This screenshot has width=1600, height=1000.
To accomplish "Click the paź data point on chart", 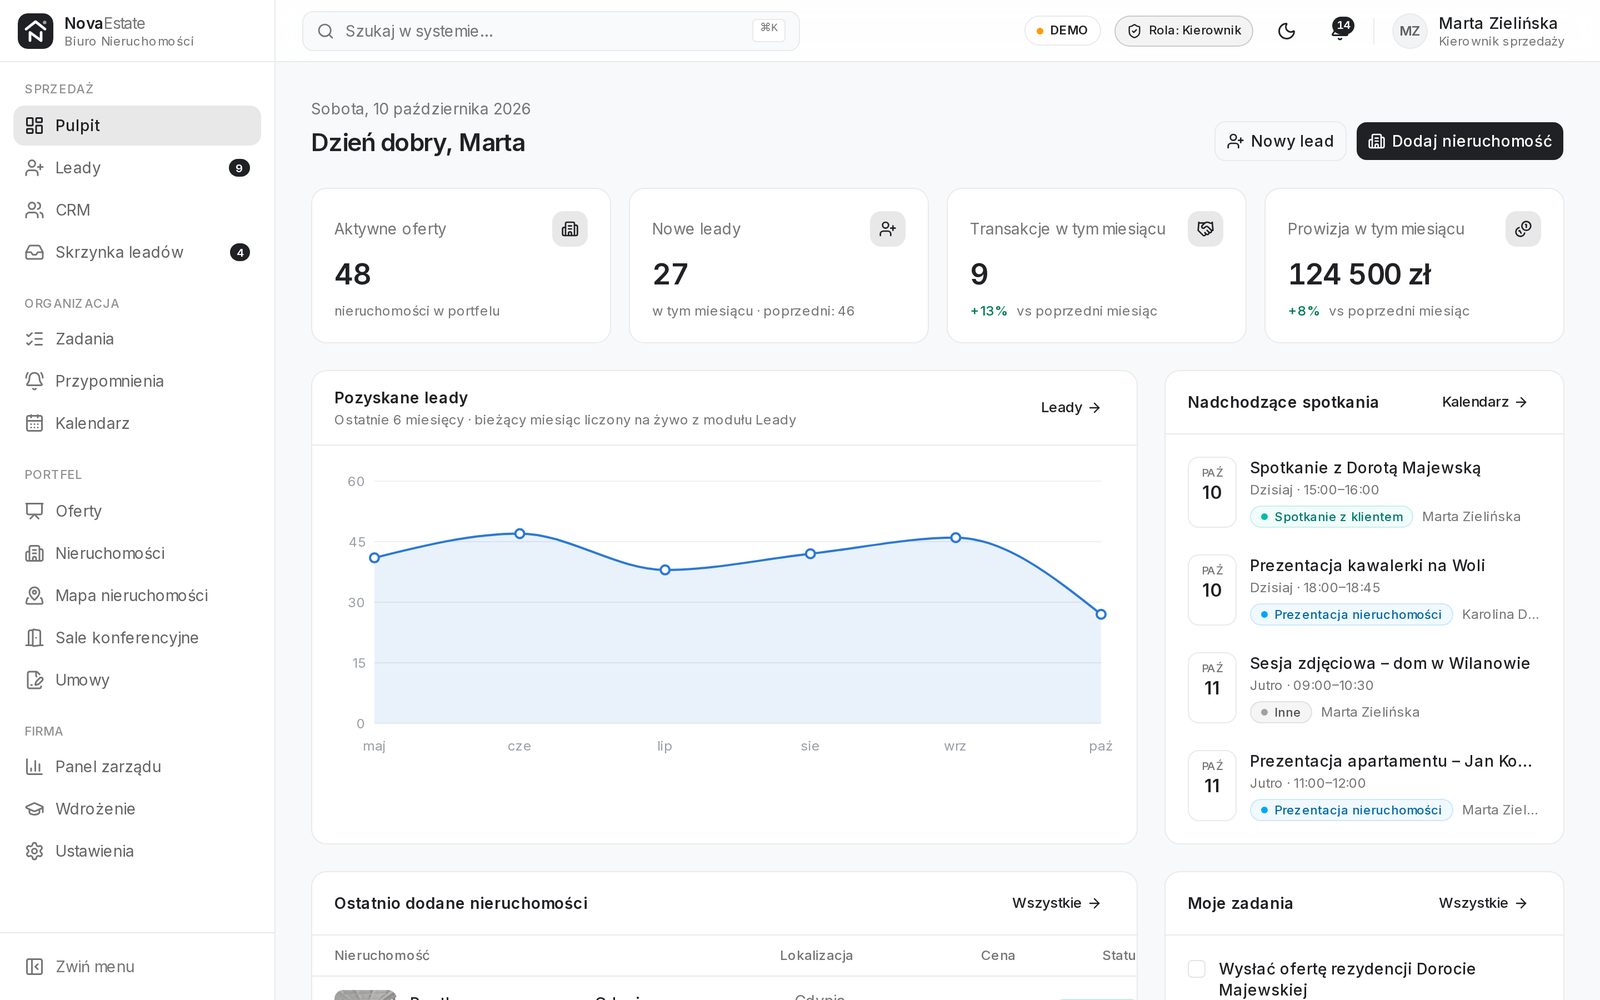I will [1101, 614].
